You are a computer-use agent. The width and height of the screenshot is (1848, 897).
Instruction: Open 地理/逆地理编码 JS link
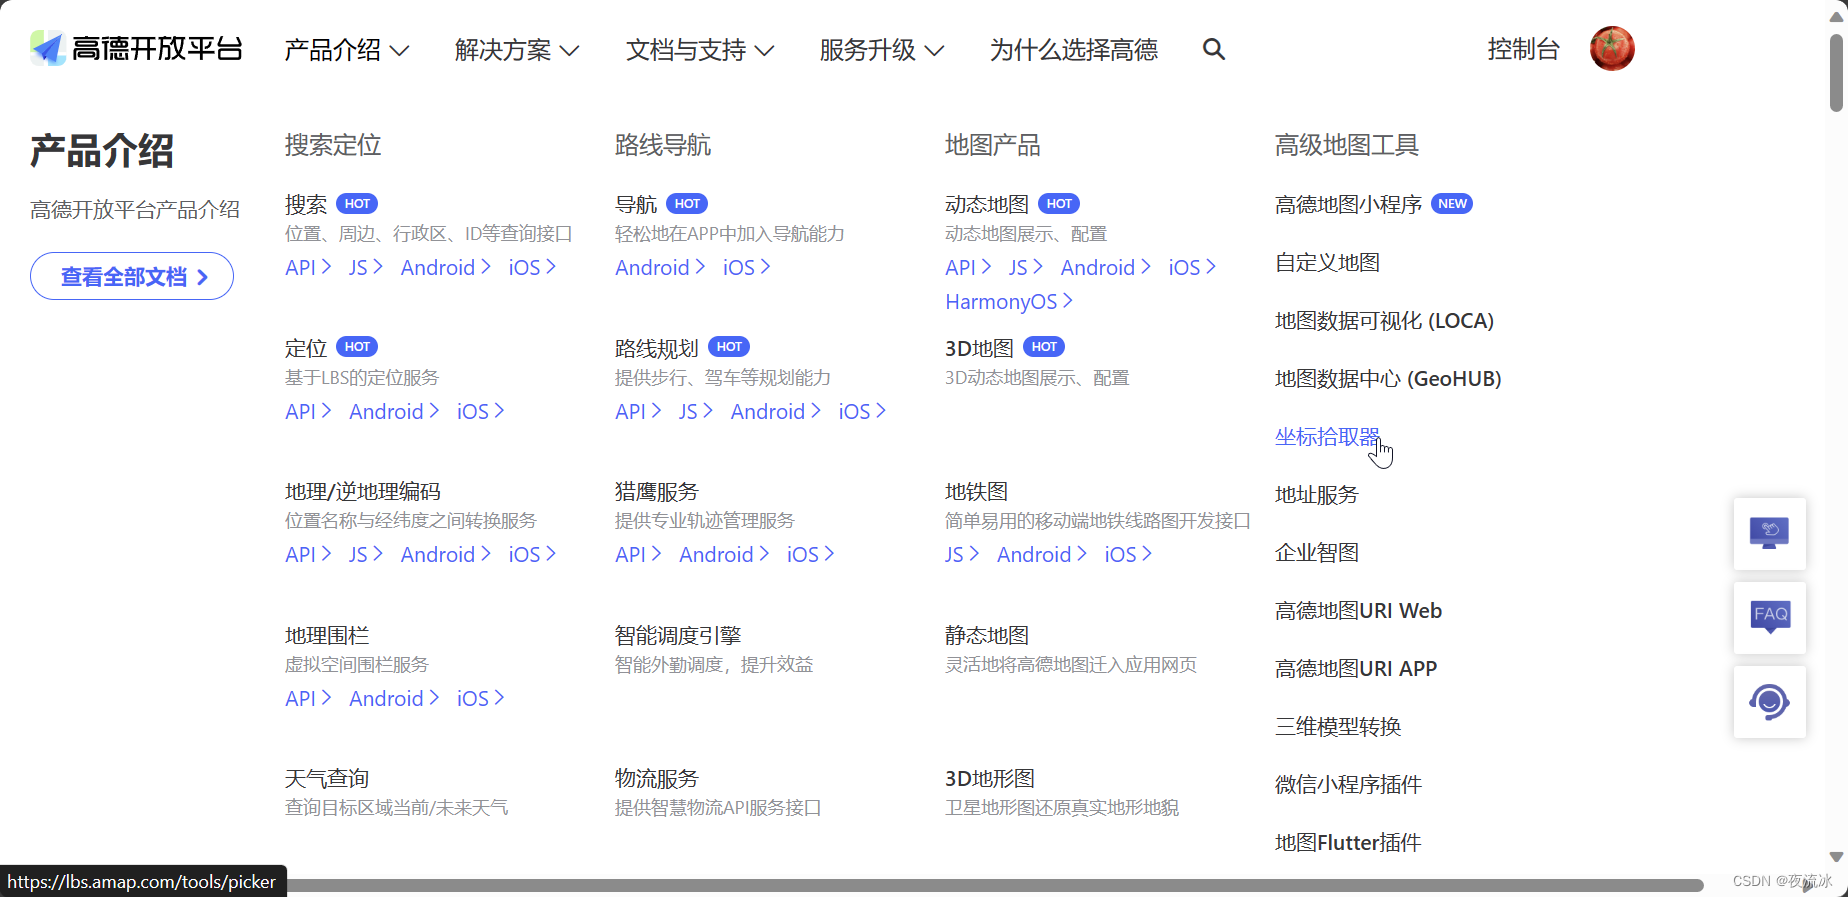coord(365,555)
